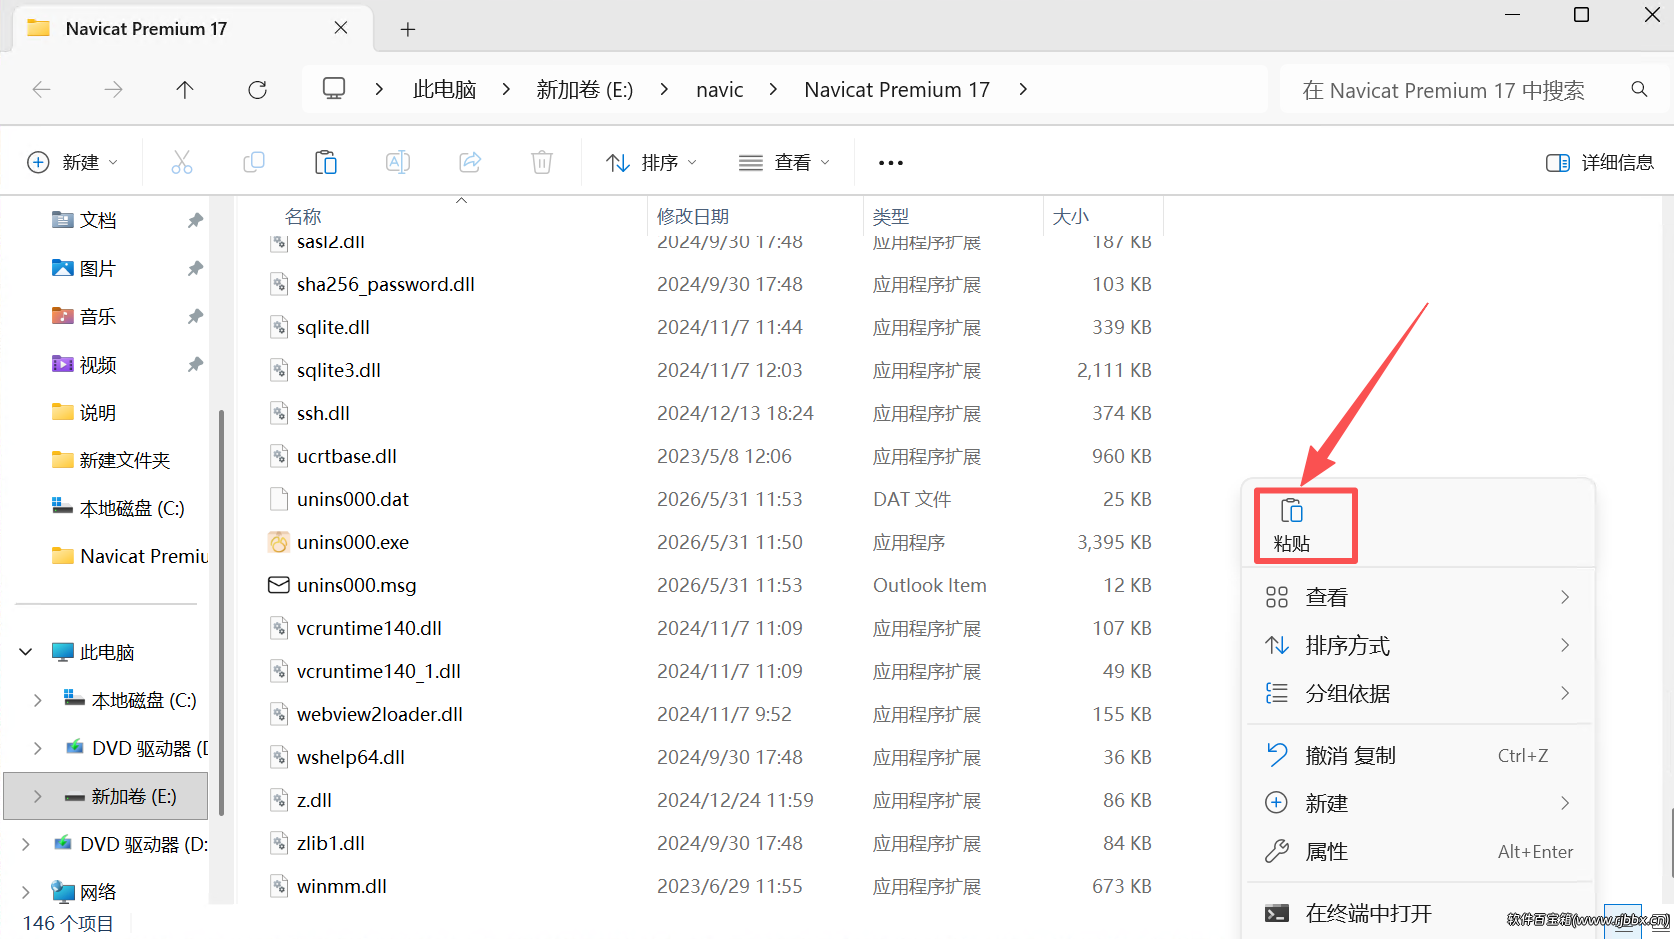Click the search magnifier icon
Viewport: 1674px width, 939px height.
tap(1639, 90)
